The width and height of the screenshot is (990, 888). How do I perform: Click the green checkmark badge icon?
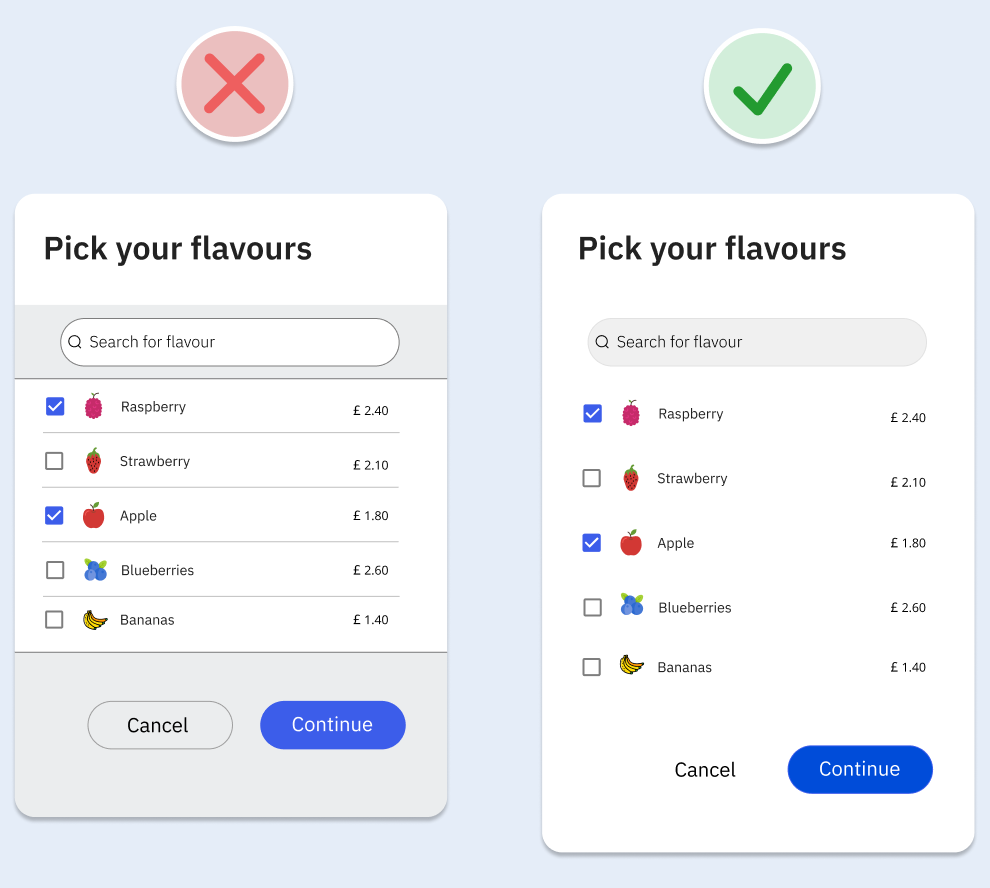[762, 87]
